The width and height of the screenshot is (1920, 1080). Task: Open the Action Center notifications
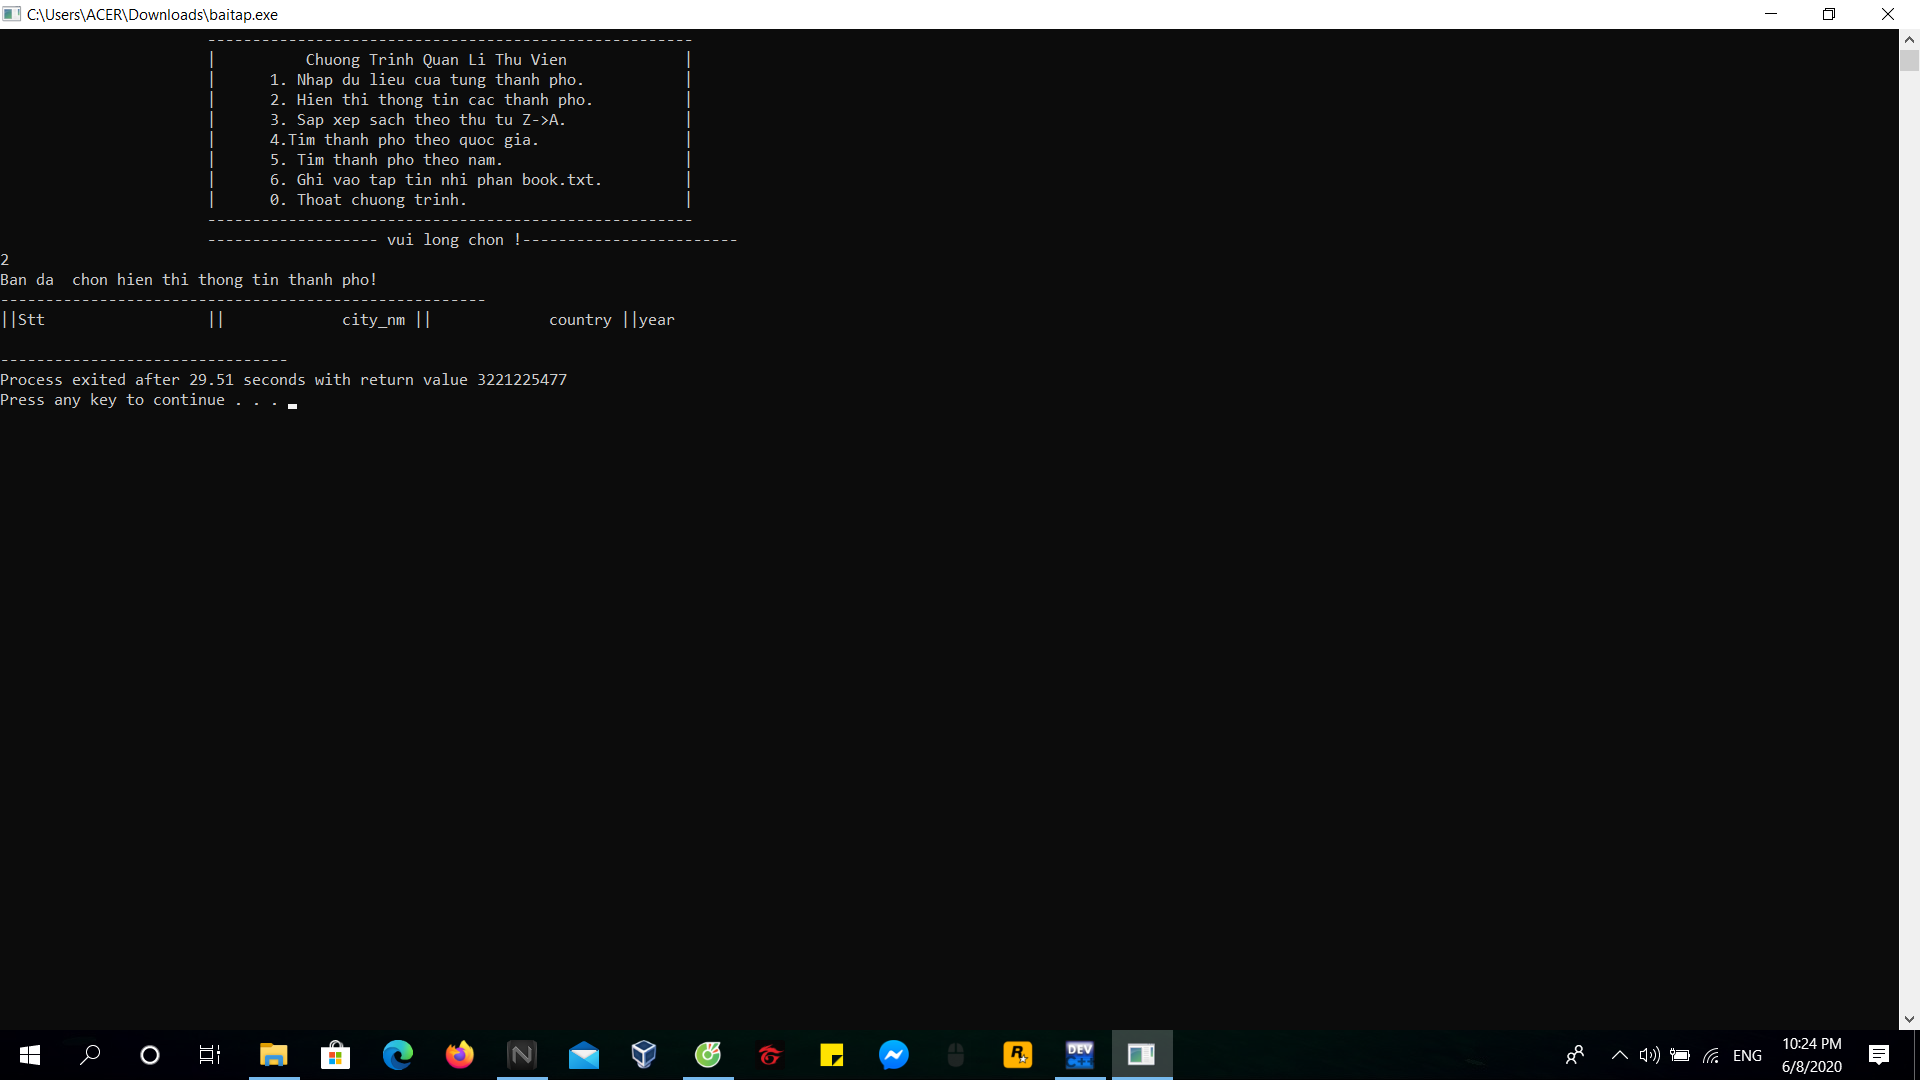point(1879,1055)
